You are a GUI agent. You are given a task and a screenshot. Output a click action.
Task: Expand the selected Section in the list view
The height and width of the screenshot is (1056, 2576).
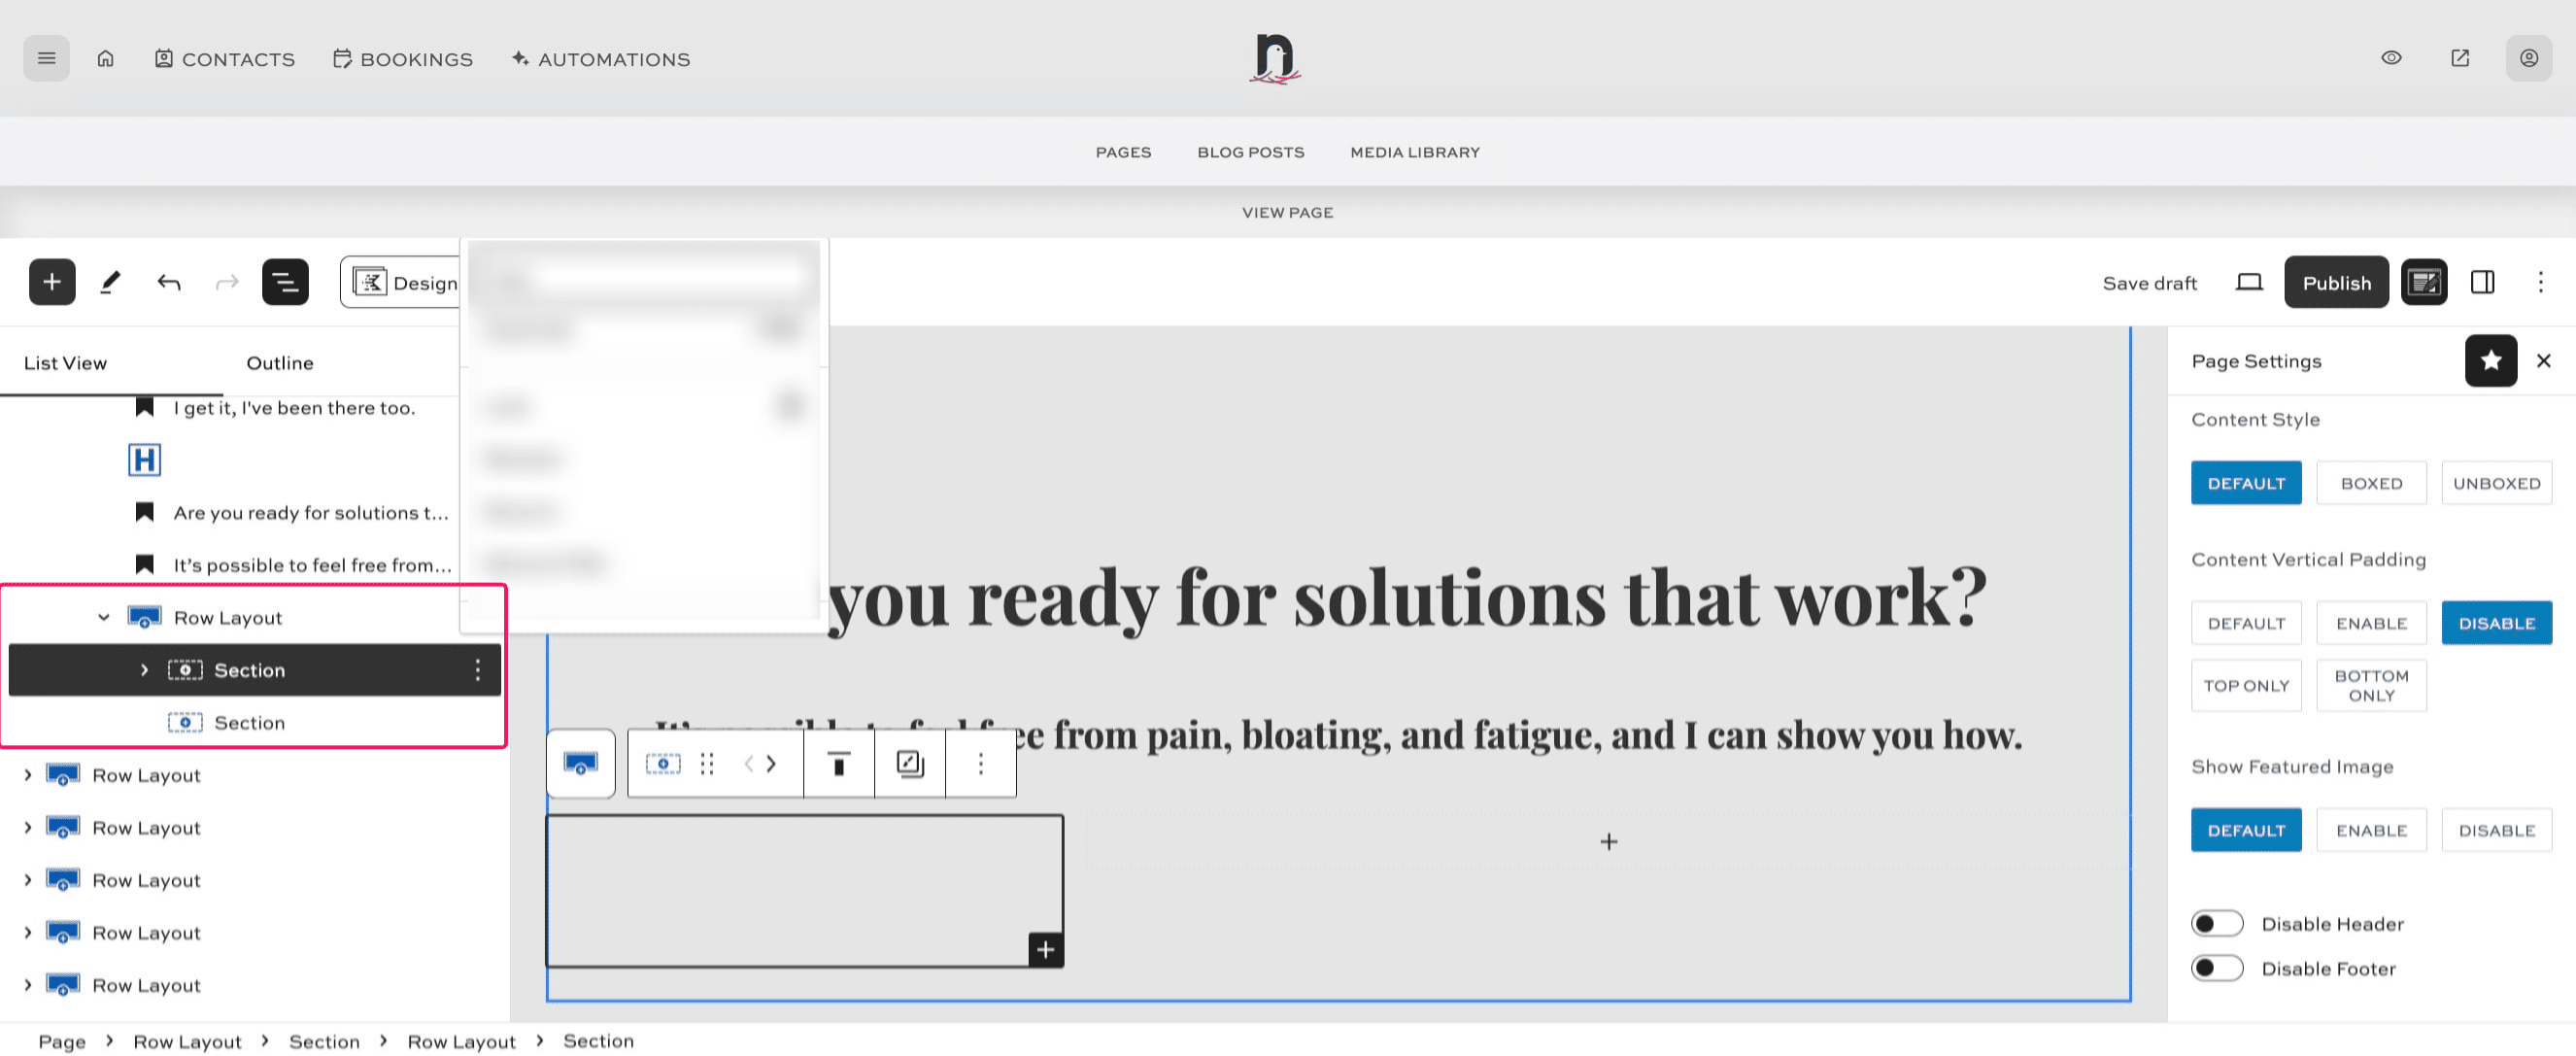pos(144,670)
